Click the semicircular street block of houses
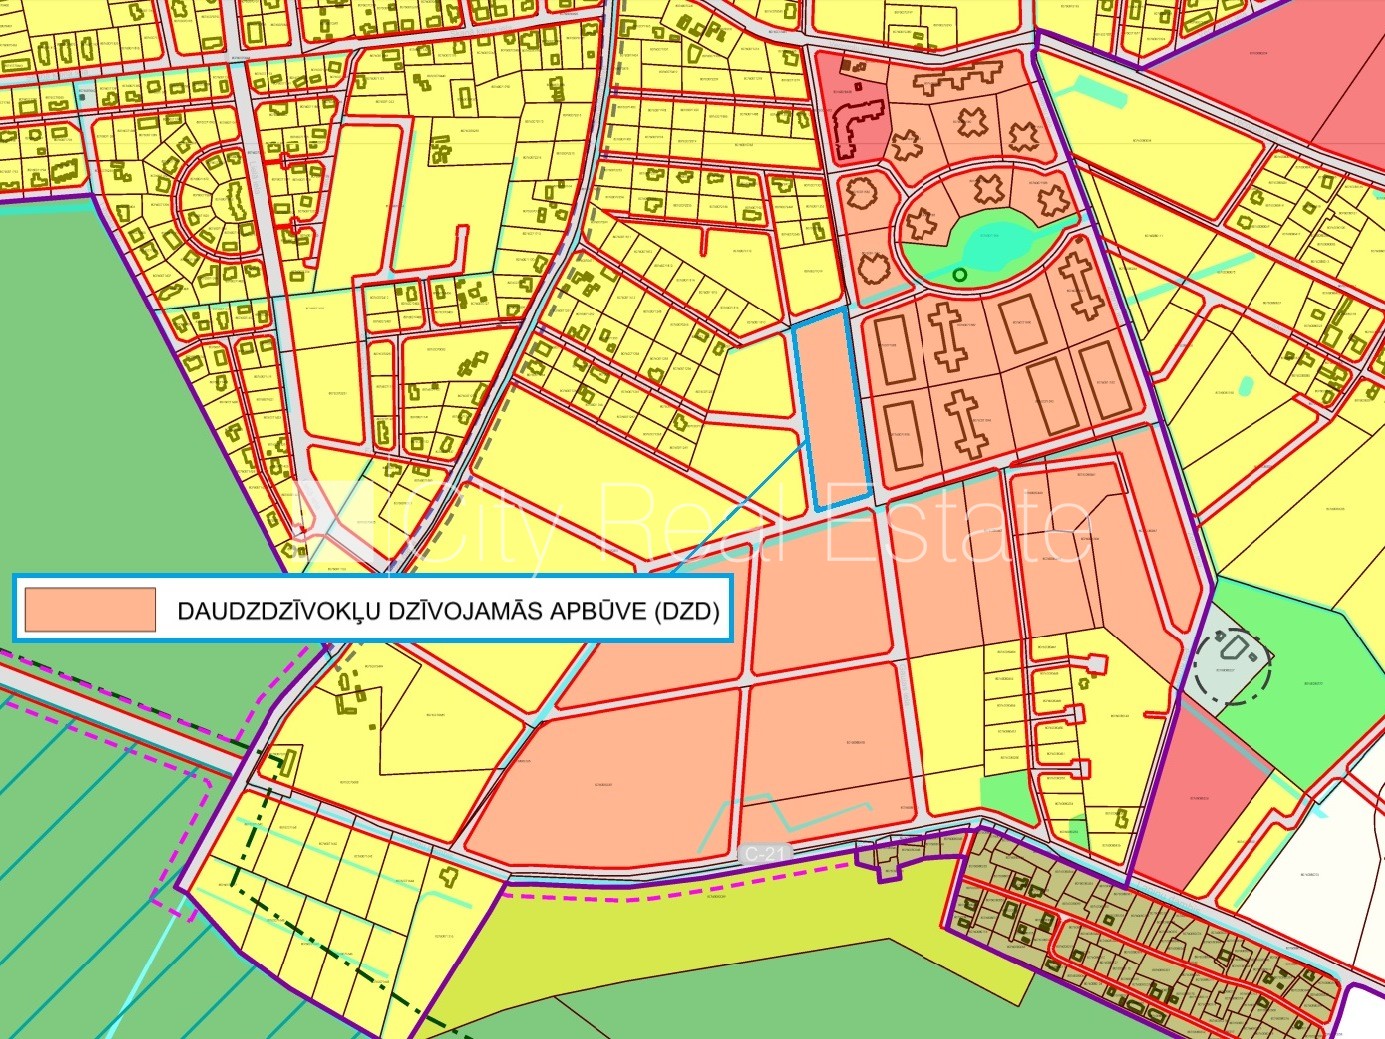This screenshot has height=1039, width=1385. point(216,198)
